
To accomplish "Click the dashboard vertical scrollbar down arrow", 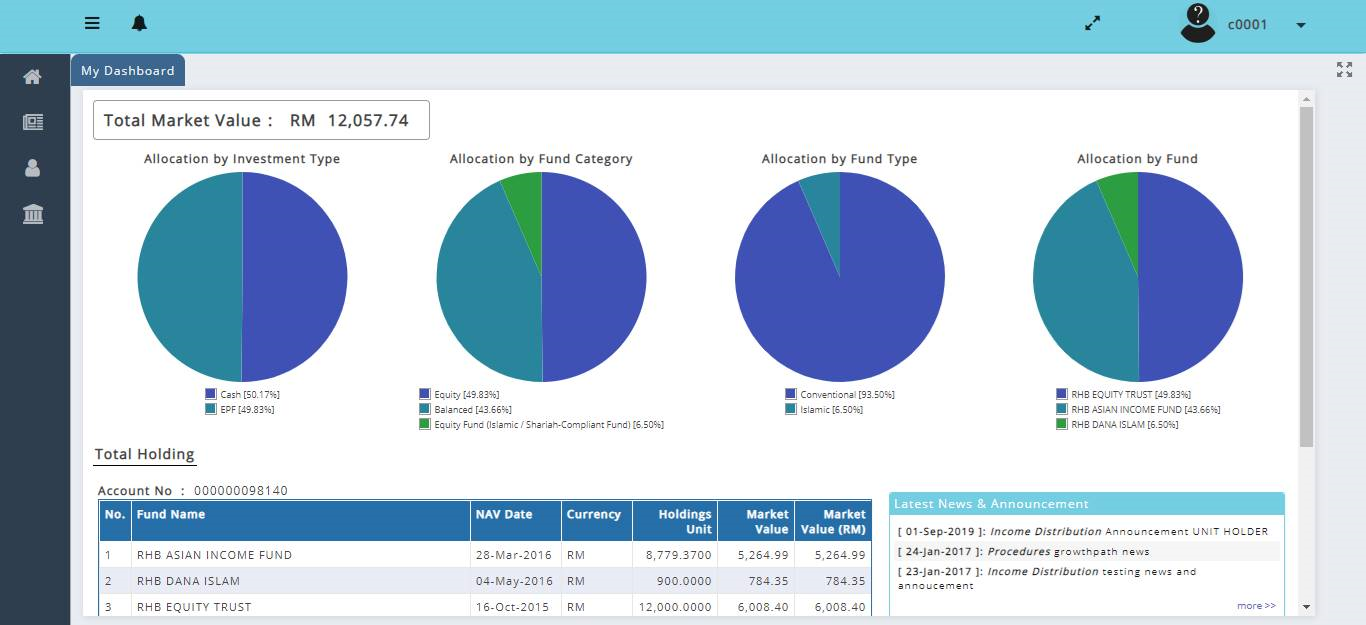I will [1305, 606].
